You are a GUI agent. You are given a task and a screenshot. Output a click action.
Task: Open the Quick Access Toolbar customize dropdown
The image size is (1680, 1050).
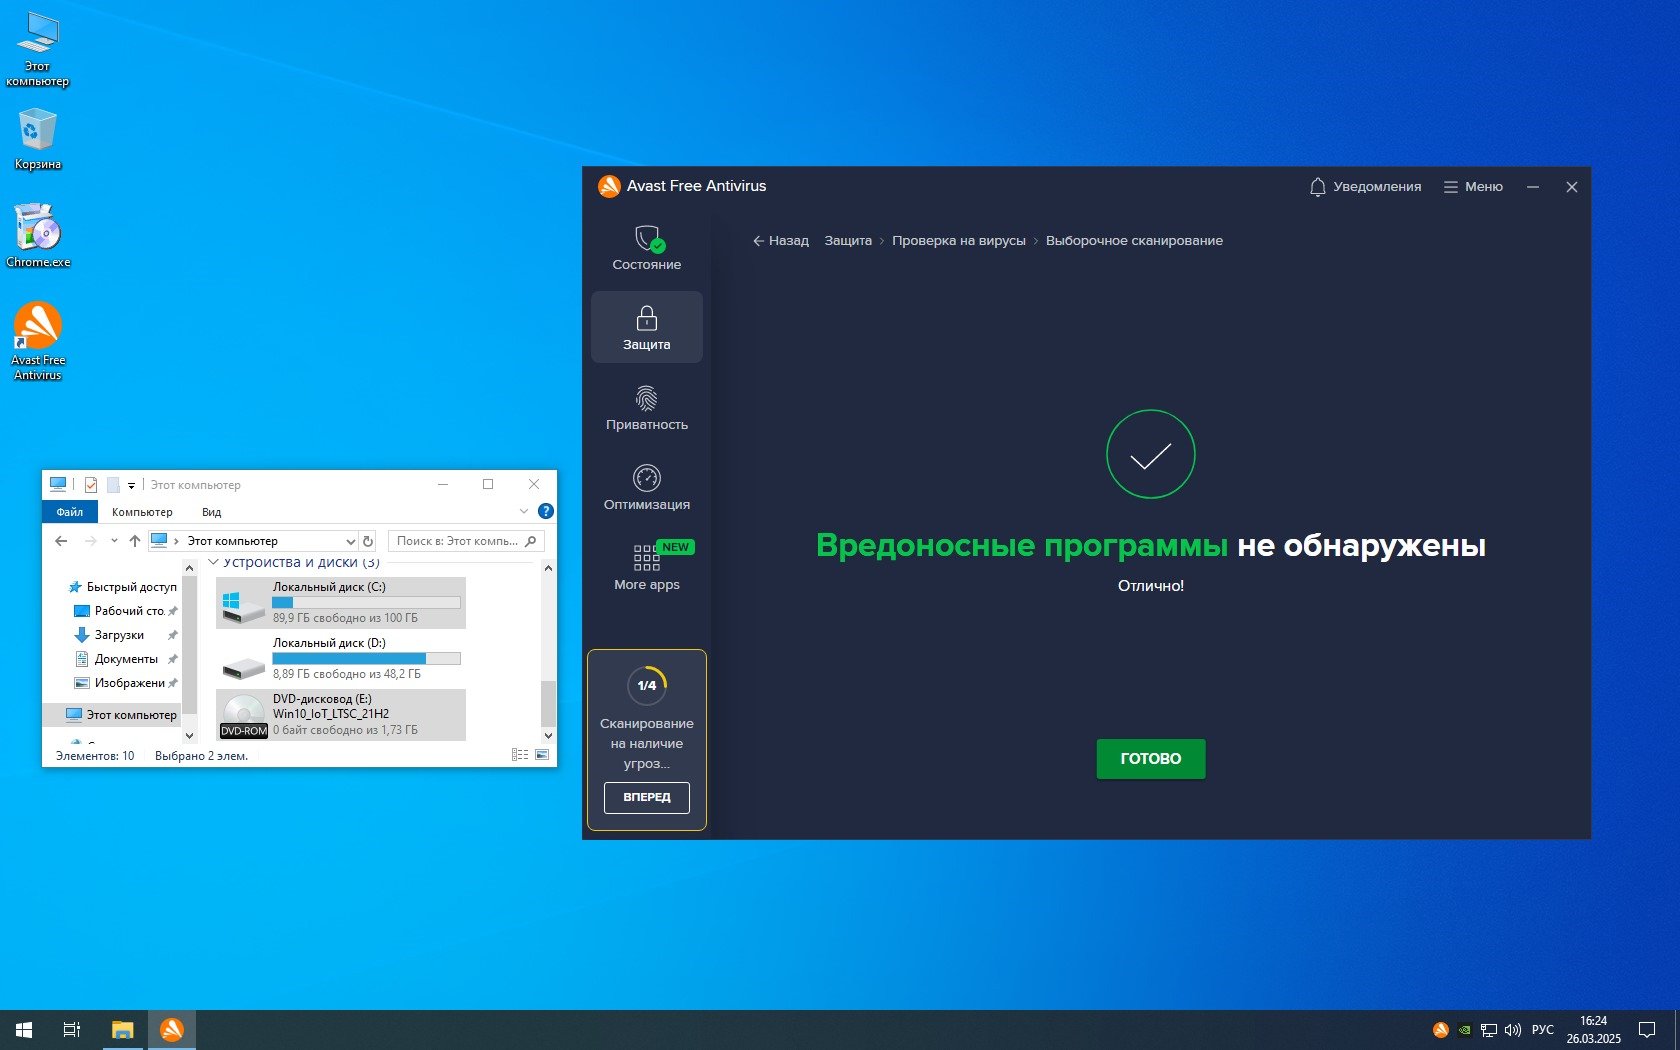(x=131, y=486)
